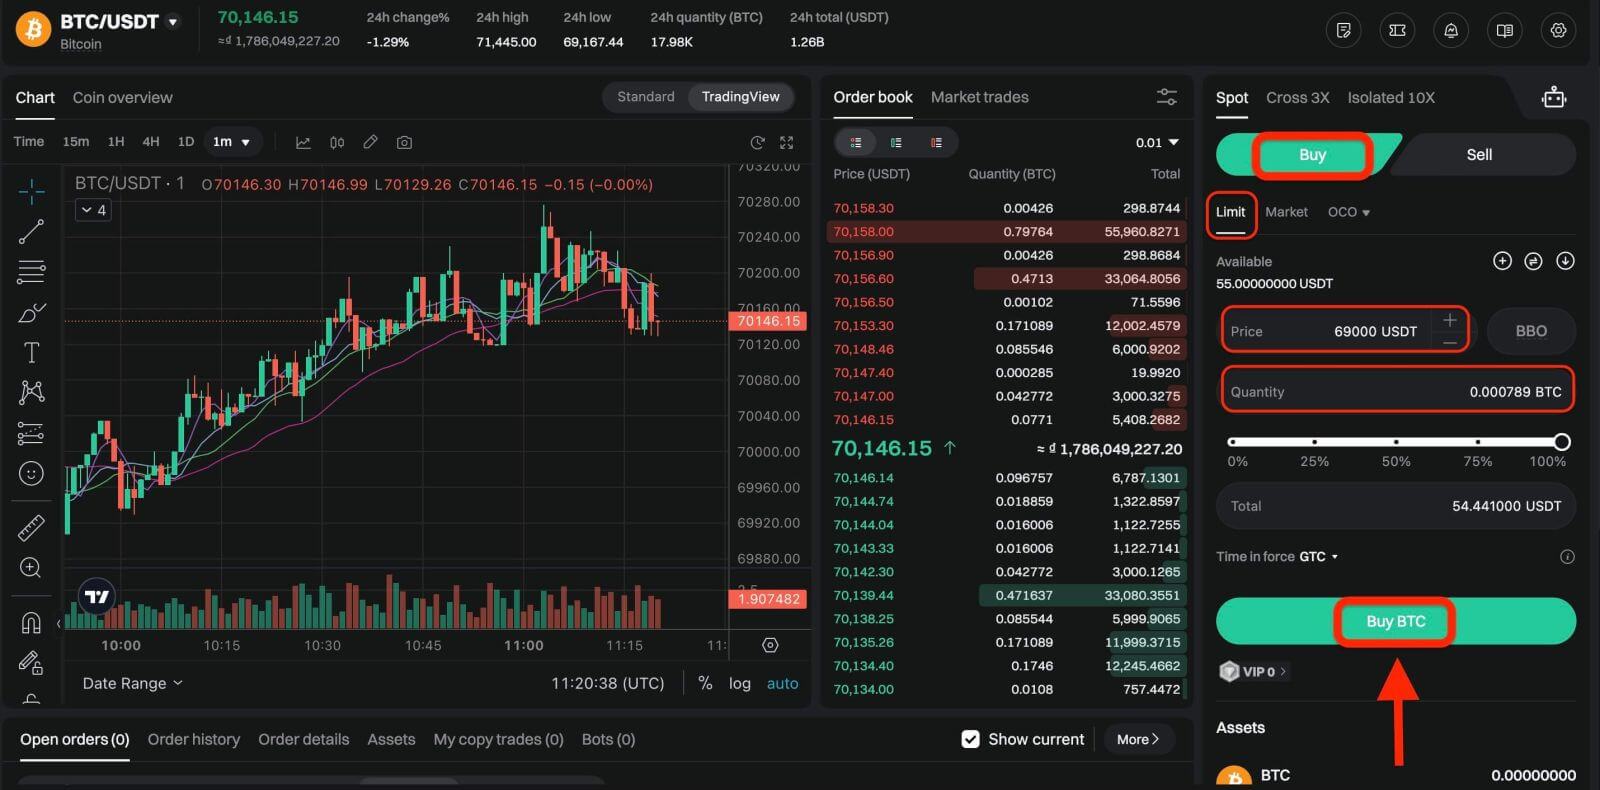
Task: Select the Text tool in chart sidebar
Action: (31, 353)
